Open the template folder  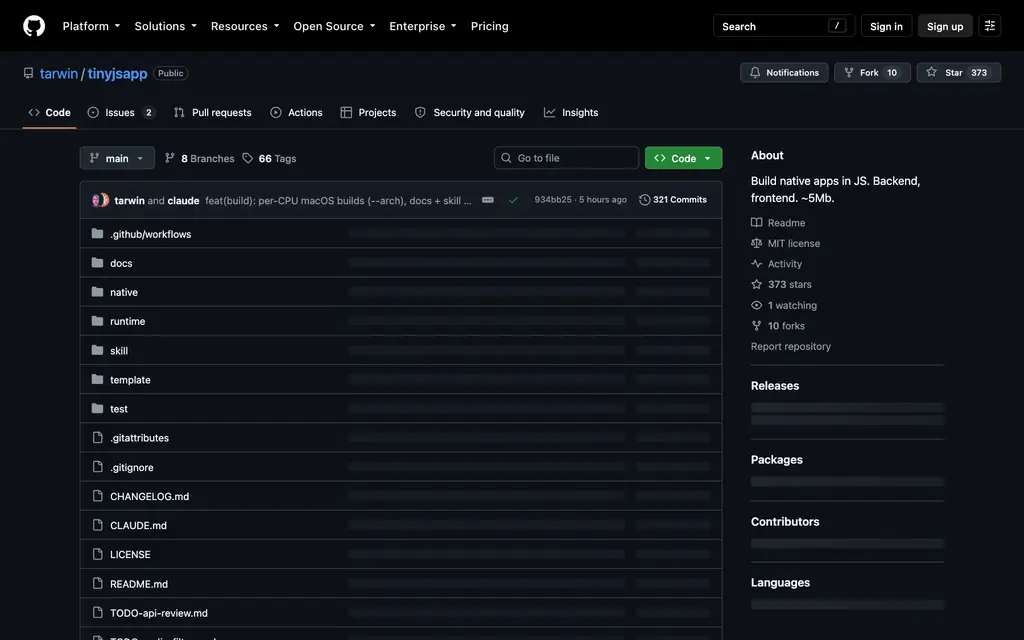click(x=130, y=379)
